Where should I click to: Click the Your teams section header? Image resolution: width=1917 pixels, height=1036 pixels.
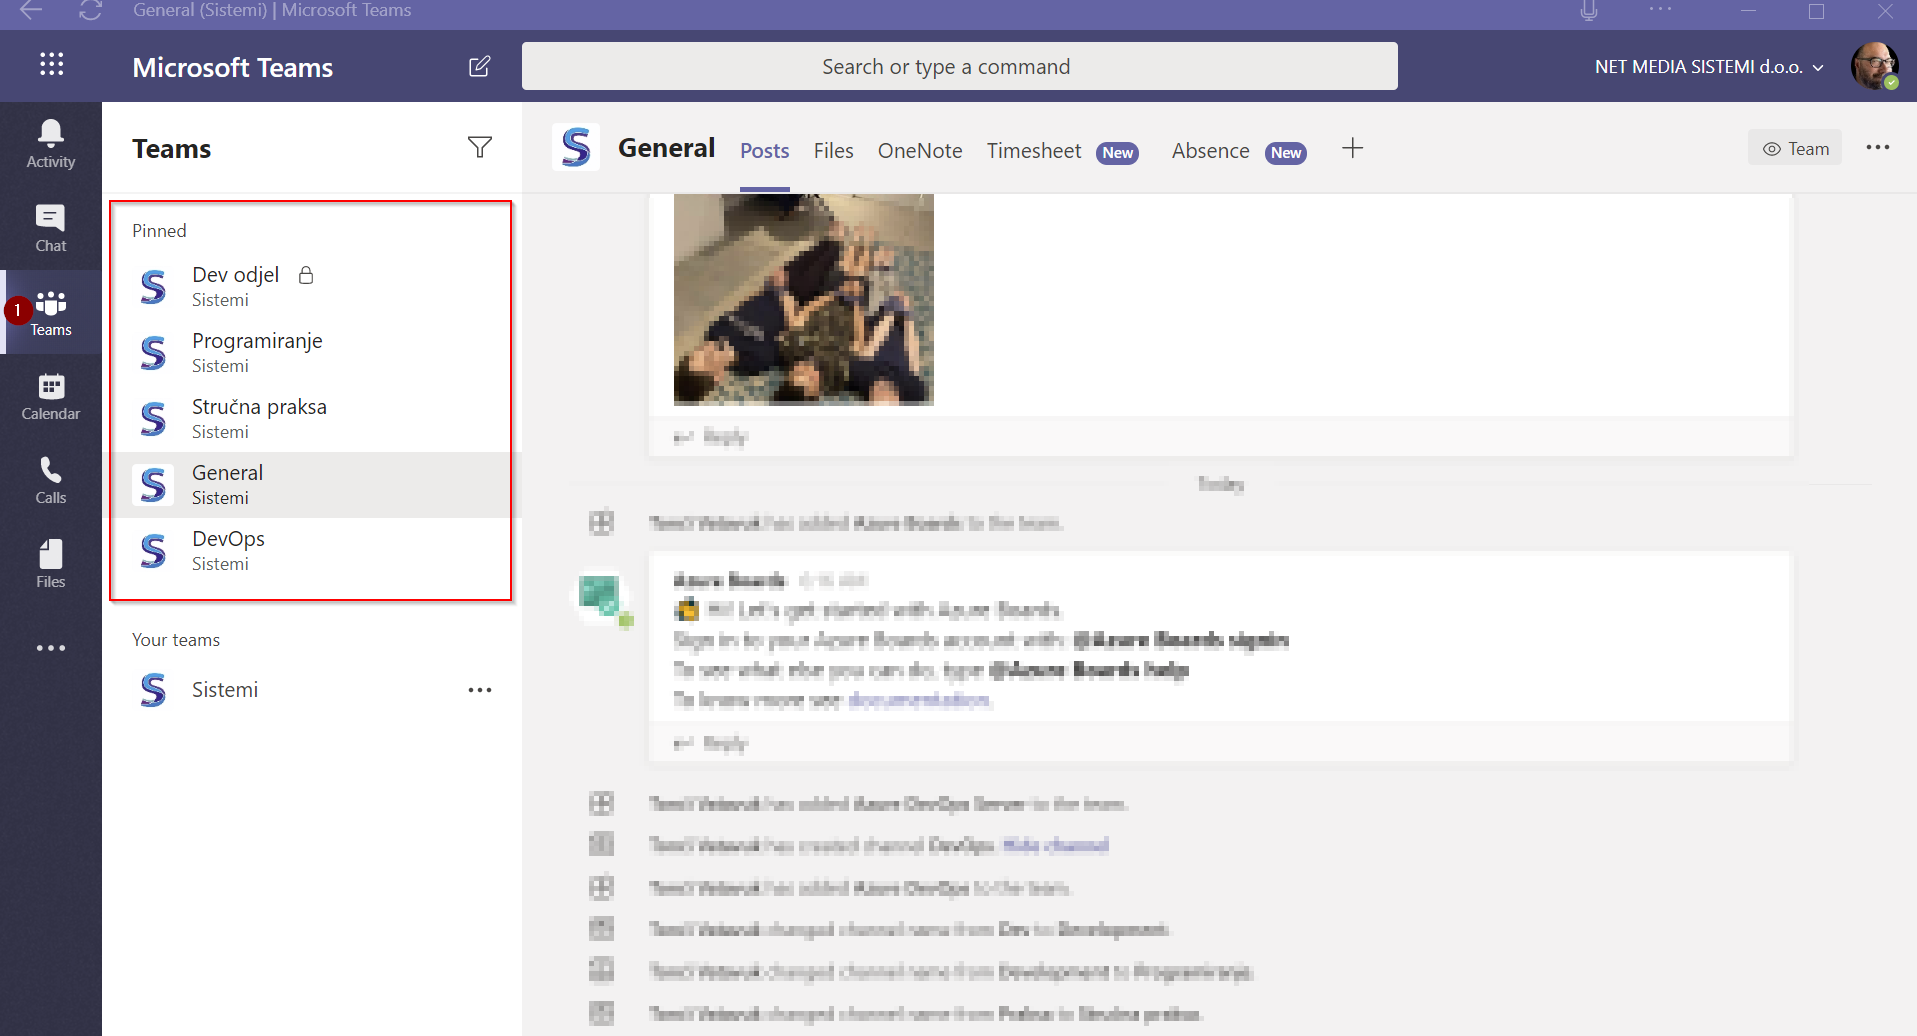[176, 640]
